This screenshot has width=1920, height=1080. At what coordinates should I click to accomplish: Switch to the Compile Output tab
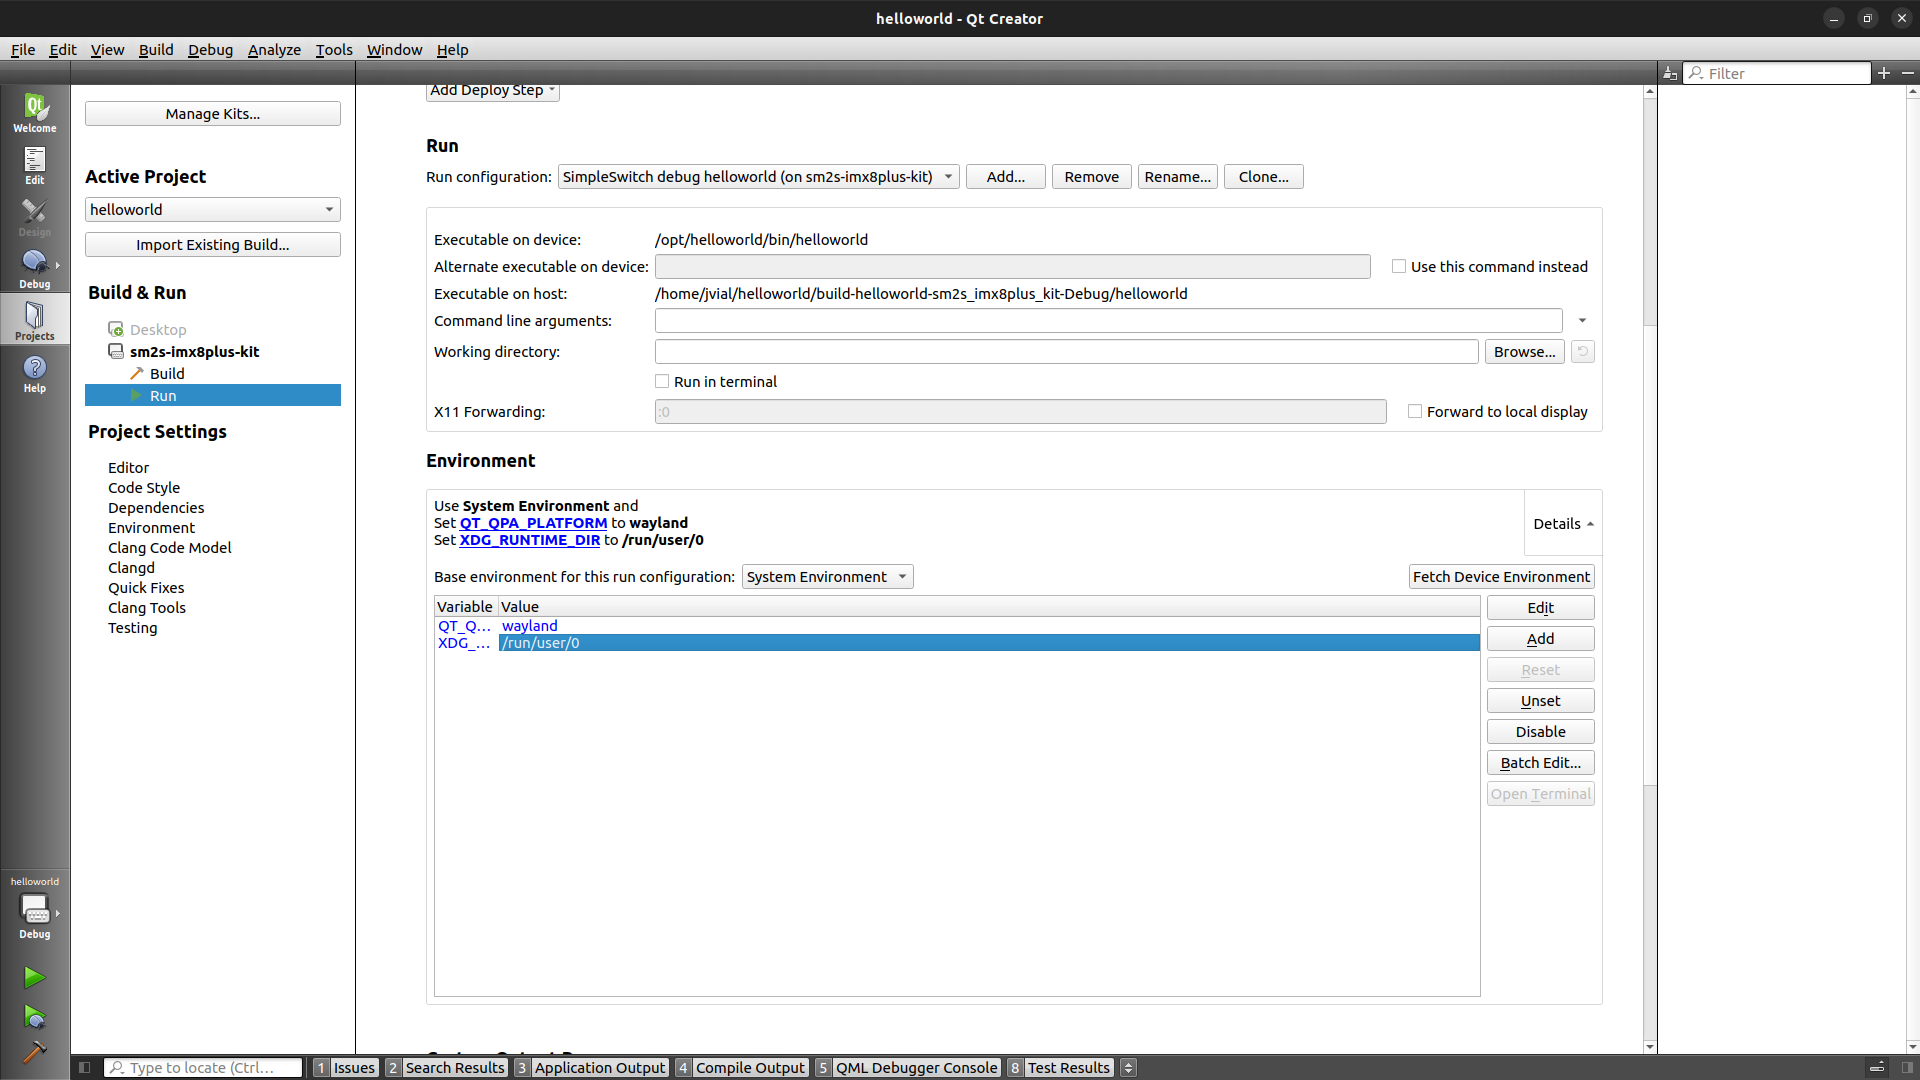pos(750,1067)
